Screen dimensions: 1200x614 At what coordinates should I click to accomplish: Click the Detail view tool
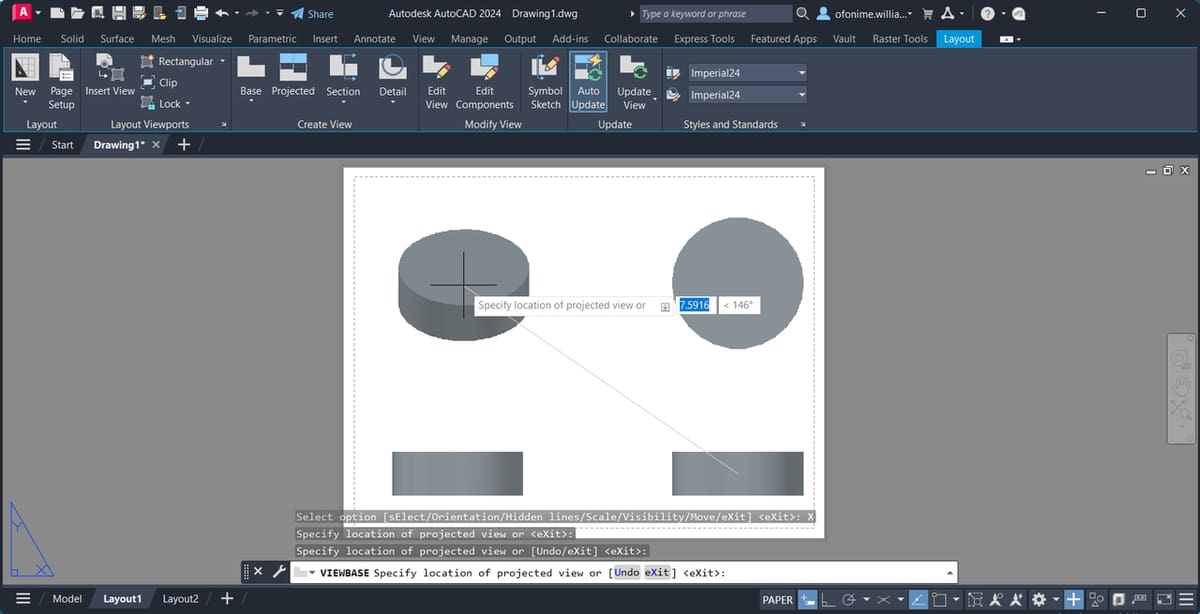pyautogui.click(x=393, y=77)
